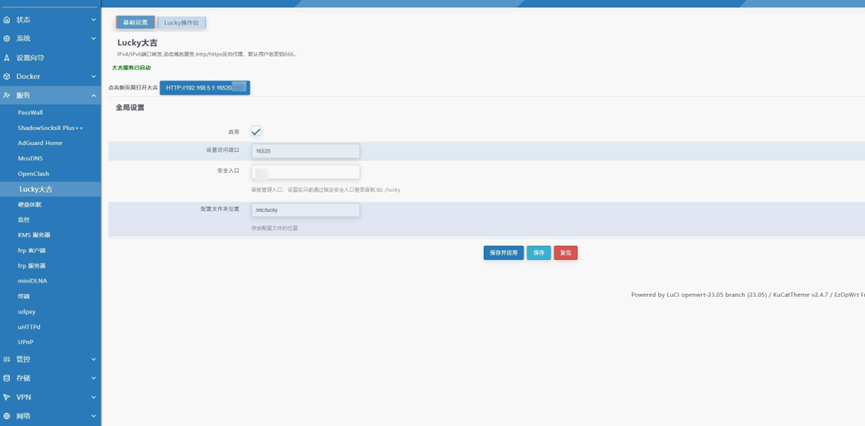Select the 基础设置 tab
The height and width of the screenshot is (426, 865).
point(135,22)
